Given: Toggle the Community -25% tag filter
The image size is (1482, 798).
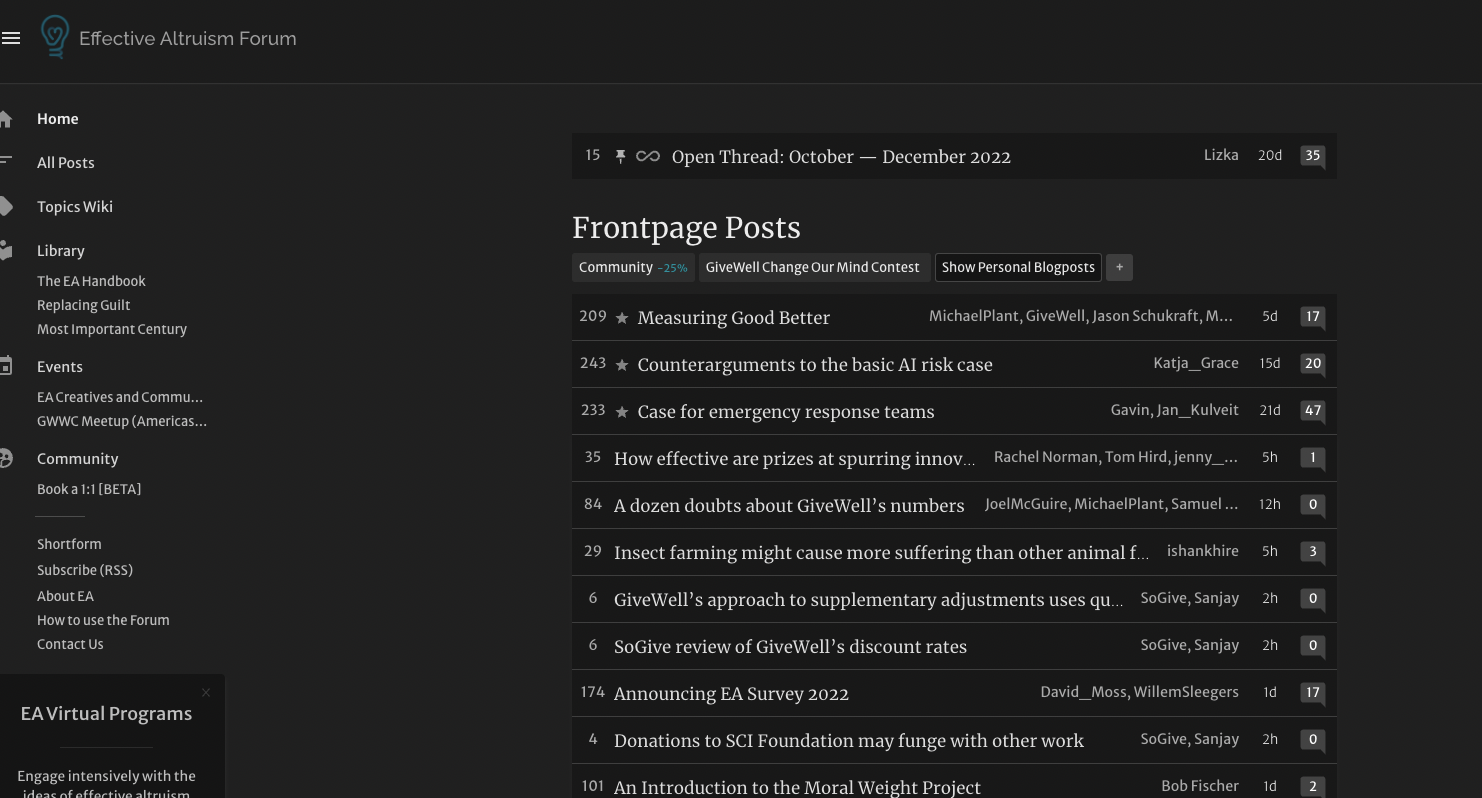Looking at the screenshot, I should tap(633, 267).
